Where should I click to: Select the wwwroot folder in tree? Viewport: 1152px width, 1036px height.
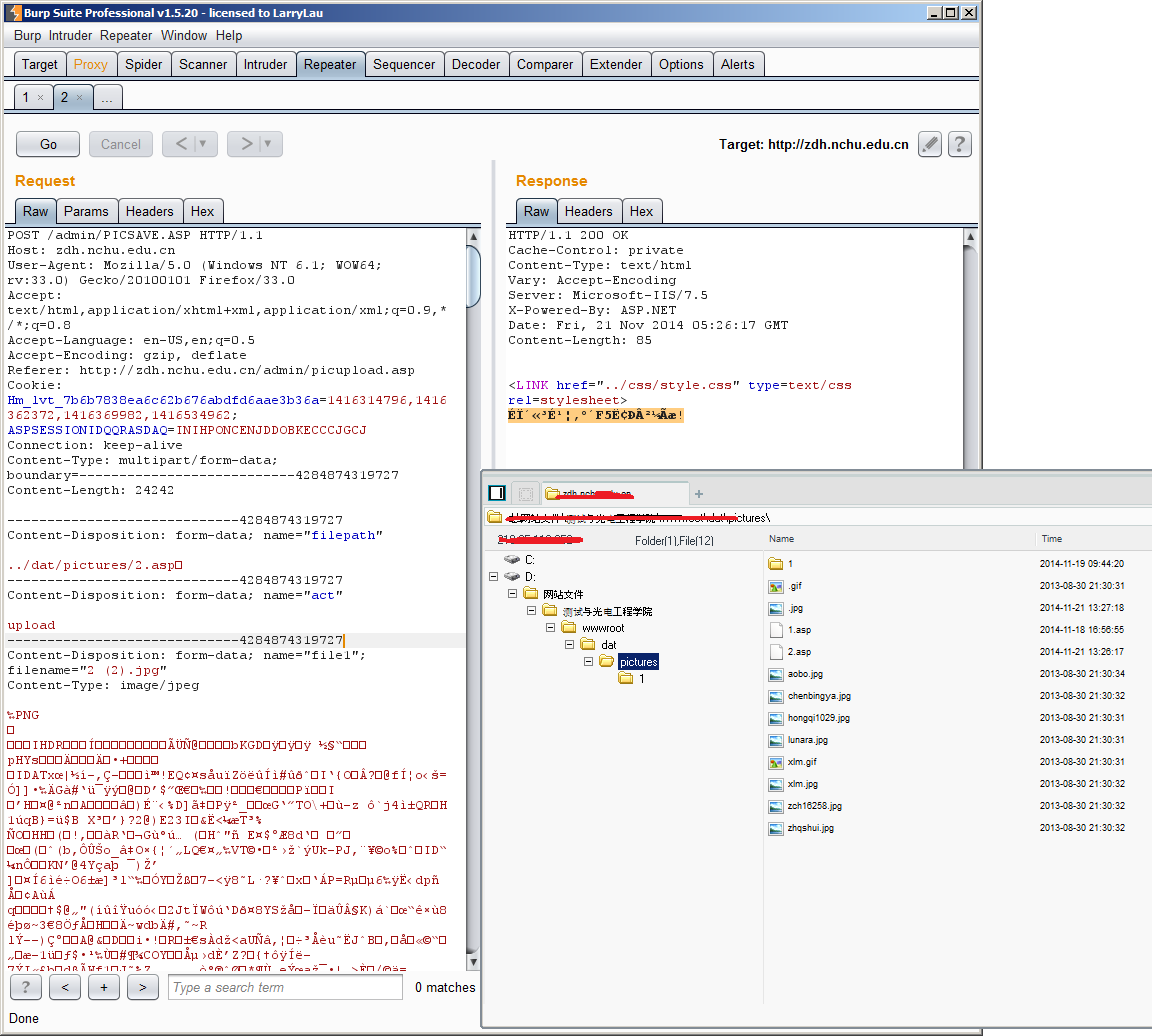pos(603,628)
